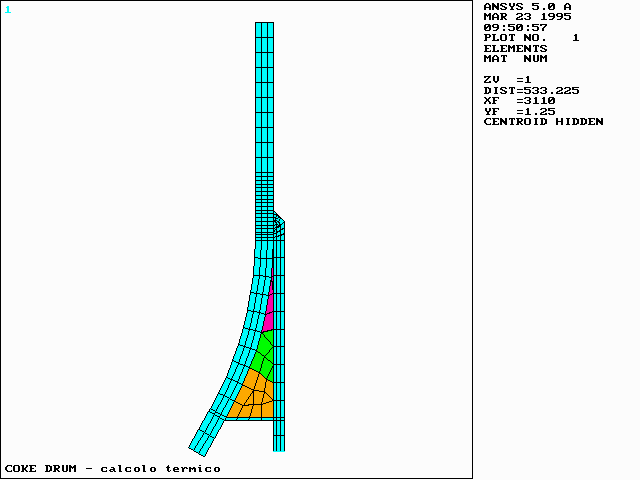Screen dimensions: 640x480
Task: Click the 'PLOT NO. 1' label
Action: click(531, 38)
